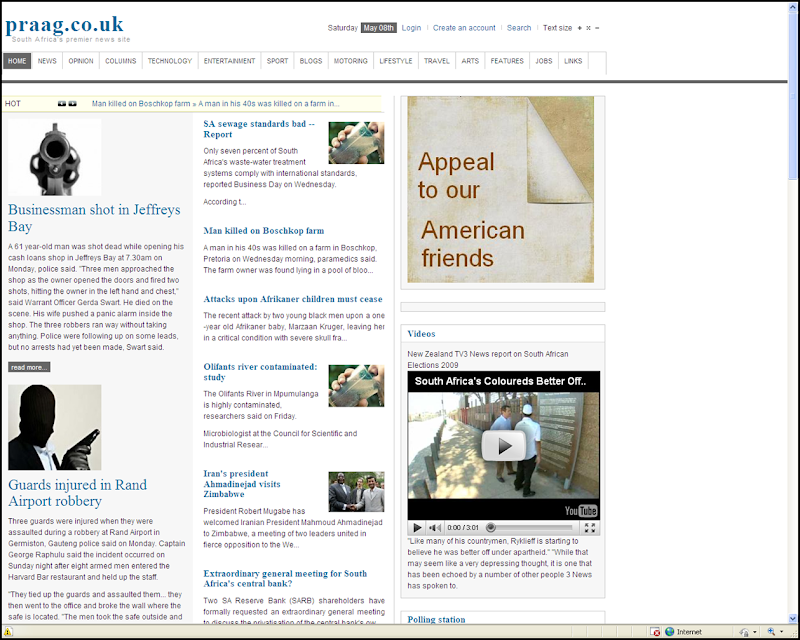Play the video with the small play button

[417, 528]
